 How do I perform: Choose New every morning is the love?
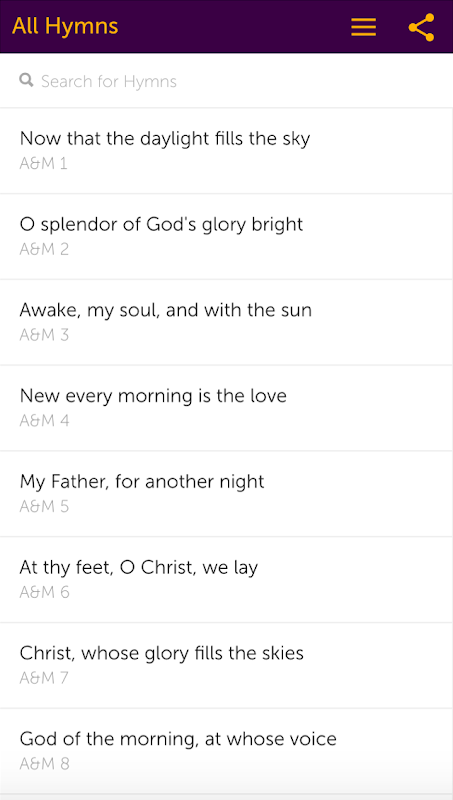(226, 408)
